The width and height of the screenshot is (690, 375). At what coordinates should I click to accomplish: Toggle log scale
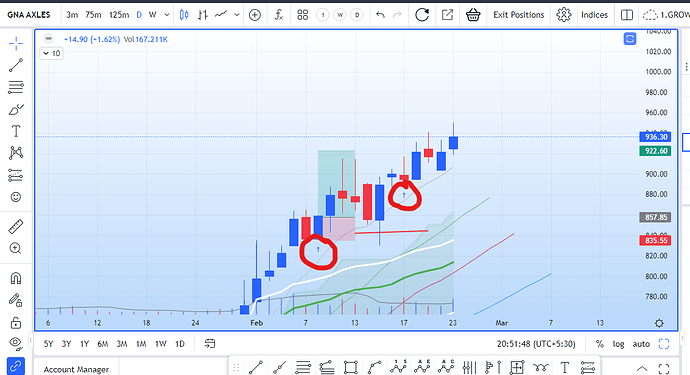pos(618,344)
